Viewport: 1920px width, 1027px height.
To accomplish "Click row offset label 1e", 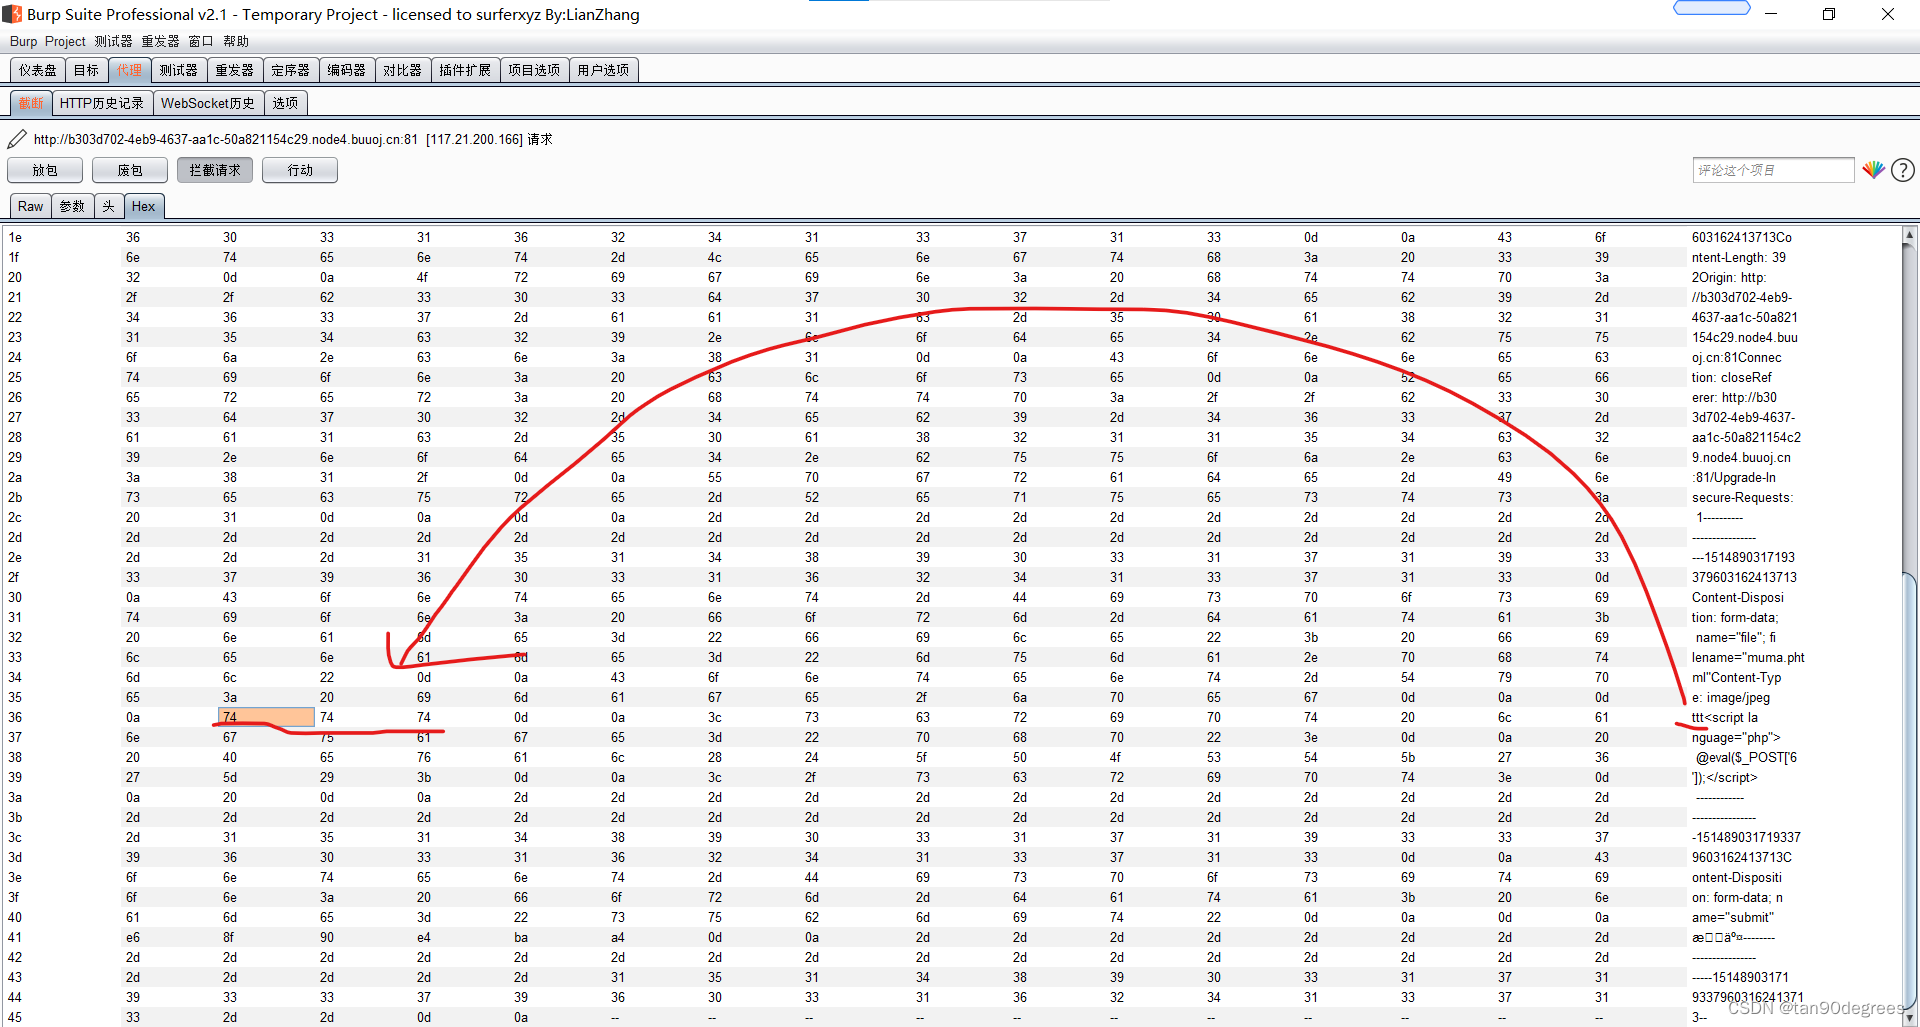I will (15, 237).
